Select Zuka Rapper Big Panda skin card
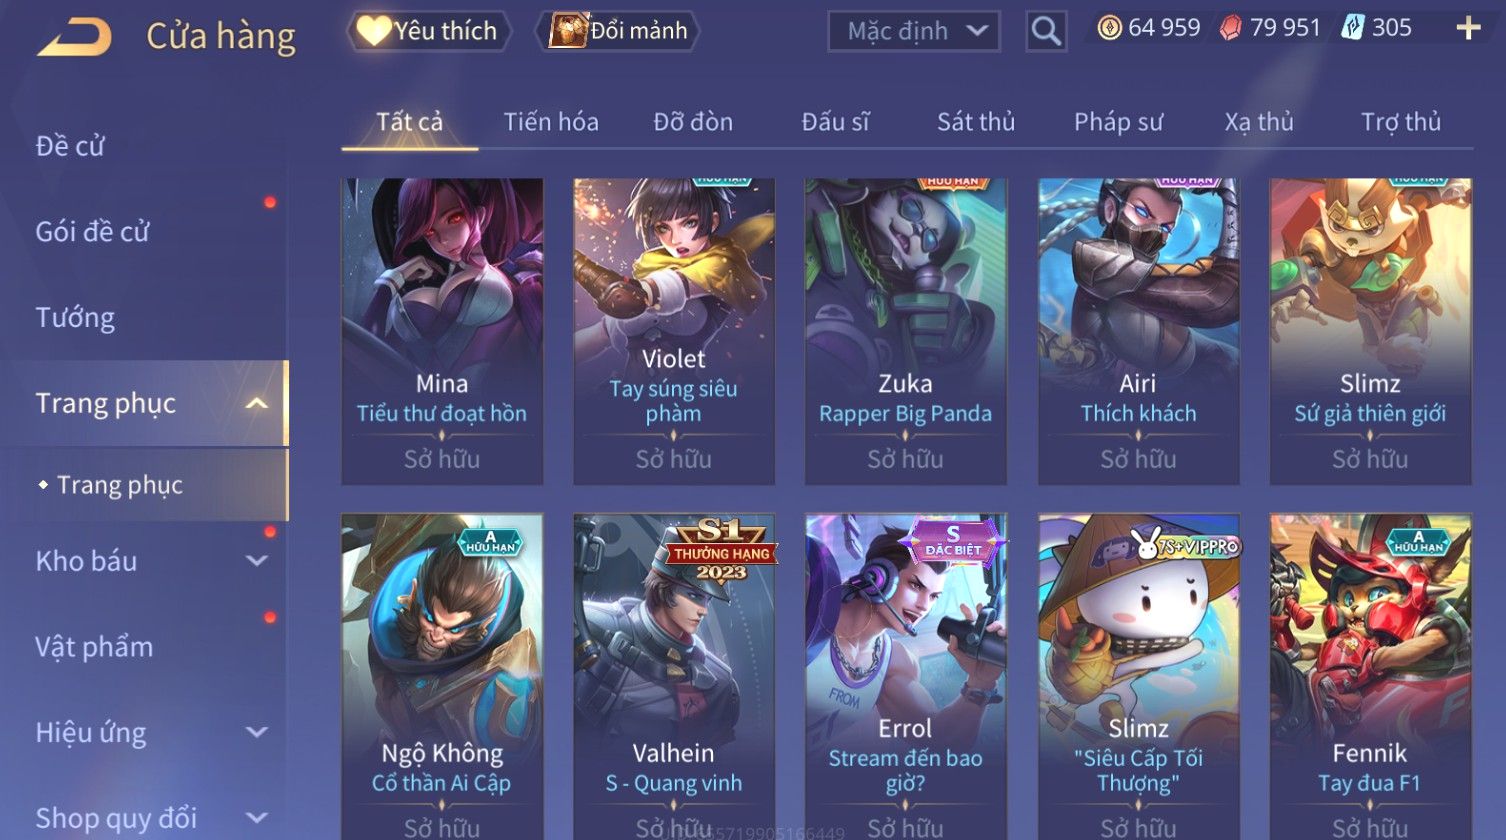 905,332
